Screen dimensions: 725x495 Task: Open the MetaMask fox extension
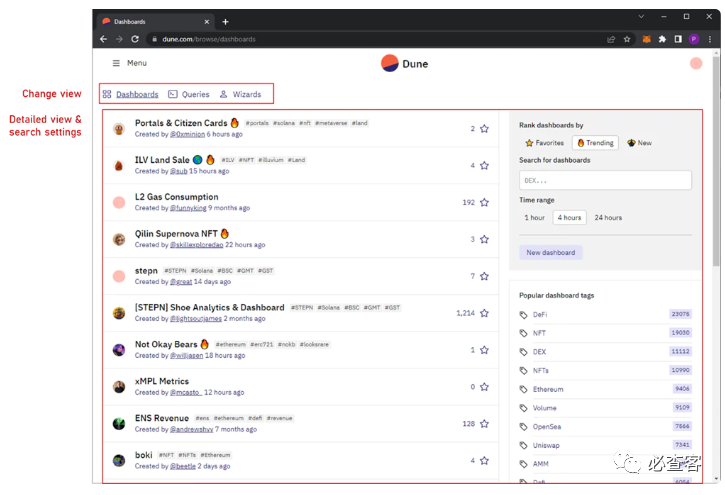point(646,39)
